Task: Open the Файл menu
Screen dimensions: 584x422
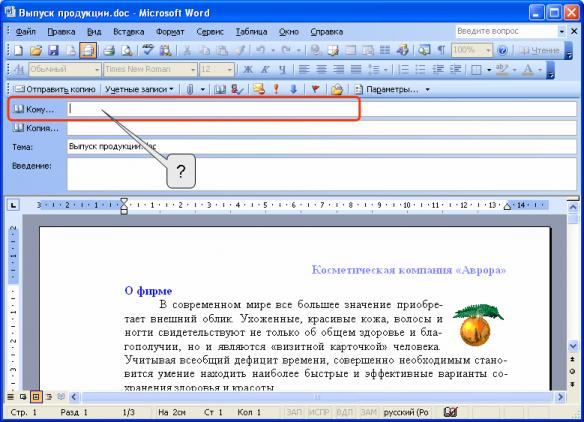Action: (25, 32)
